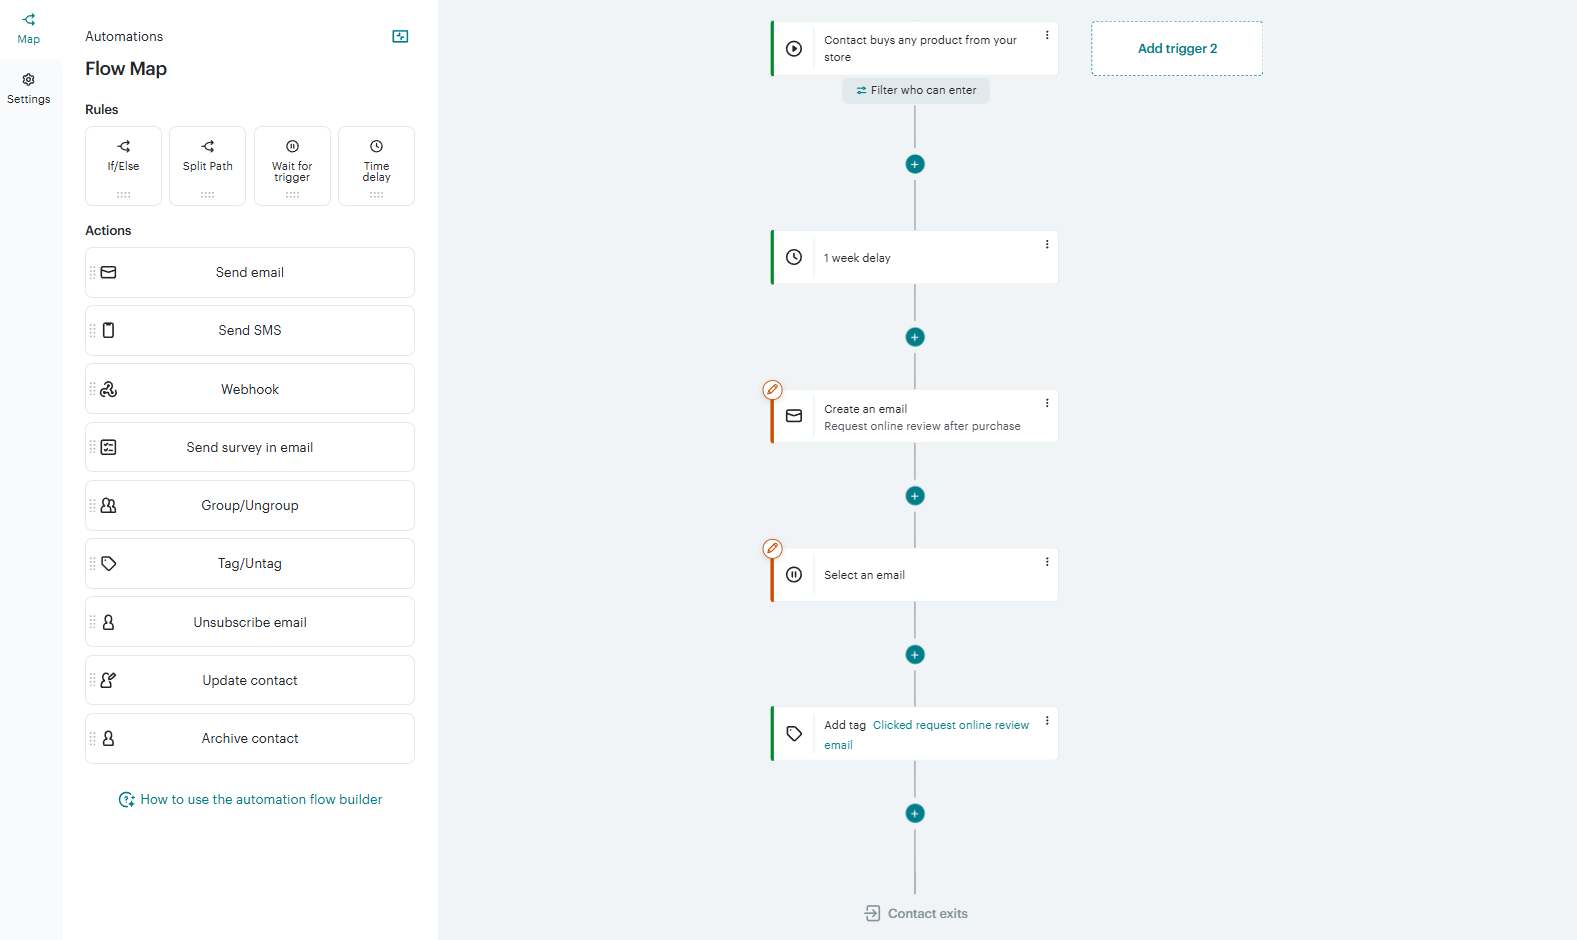This screenshot has width=1577, height=940.
Task: Click the Add trigger 2 button
Action: 1177,48
